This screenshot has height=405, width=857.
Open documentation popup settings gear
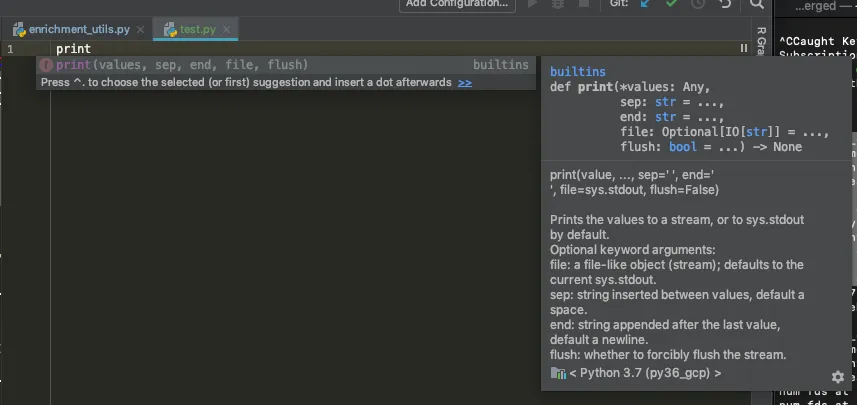pyautogui.click(x=837, y=377)
